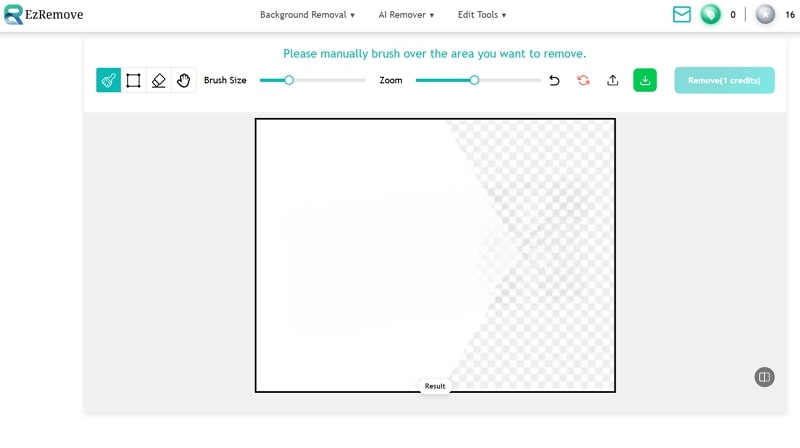800x448 pixels.
Task: Click the Brush Size slider handle
Action: [289, 80]
